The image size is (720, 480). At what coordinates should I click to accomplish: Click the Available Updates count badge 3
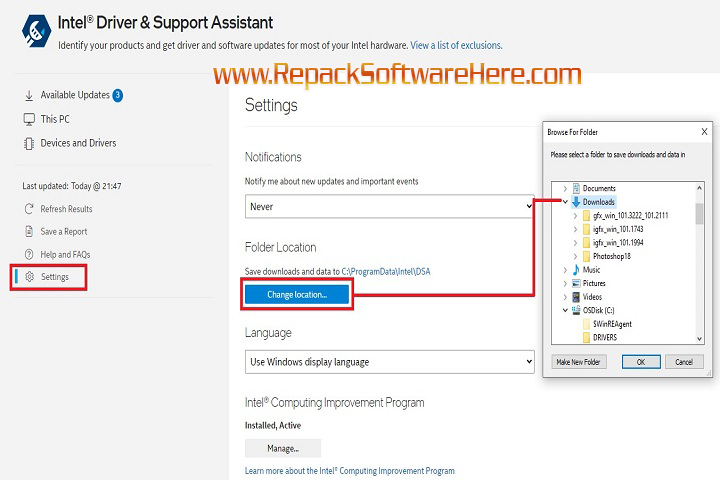coord(118,95)
